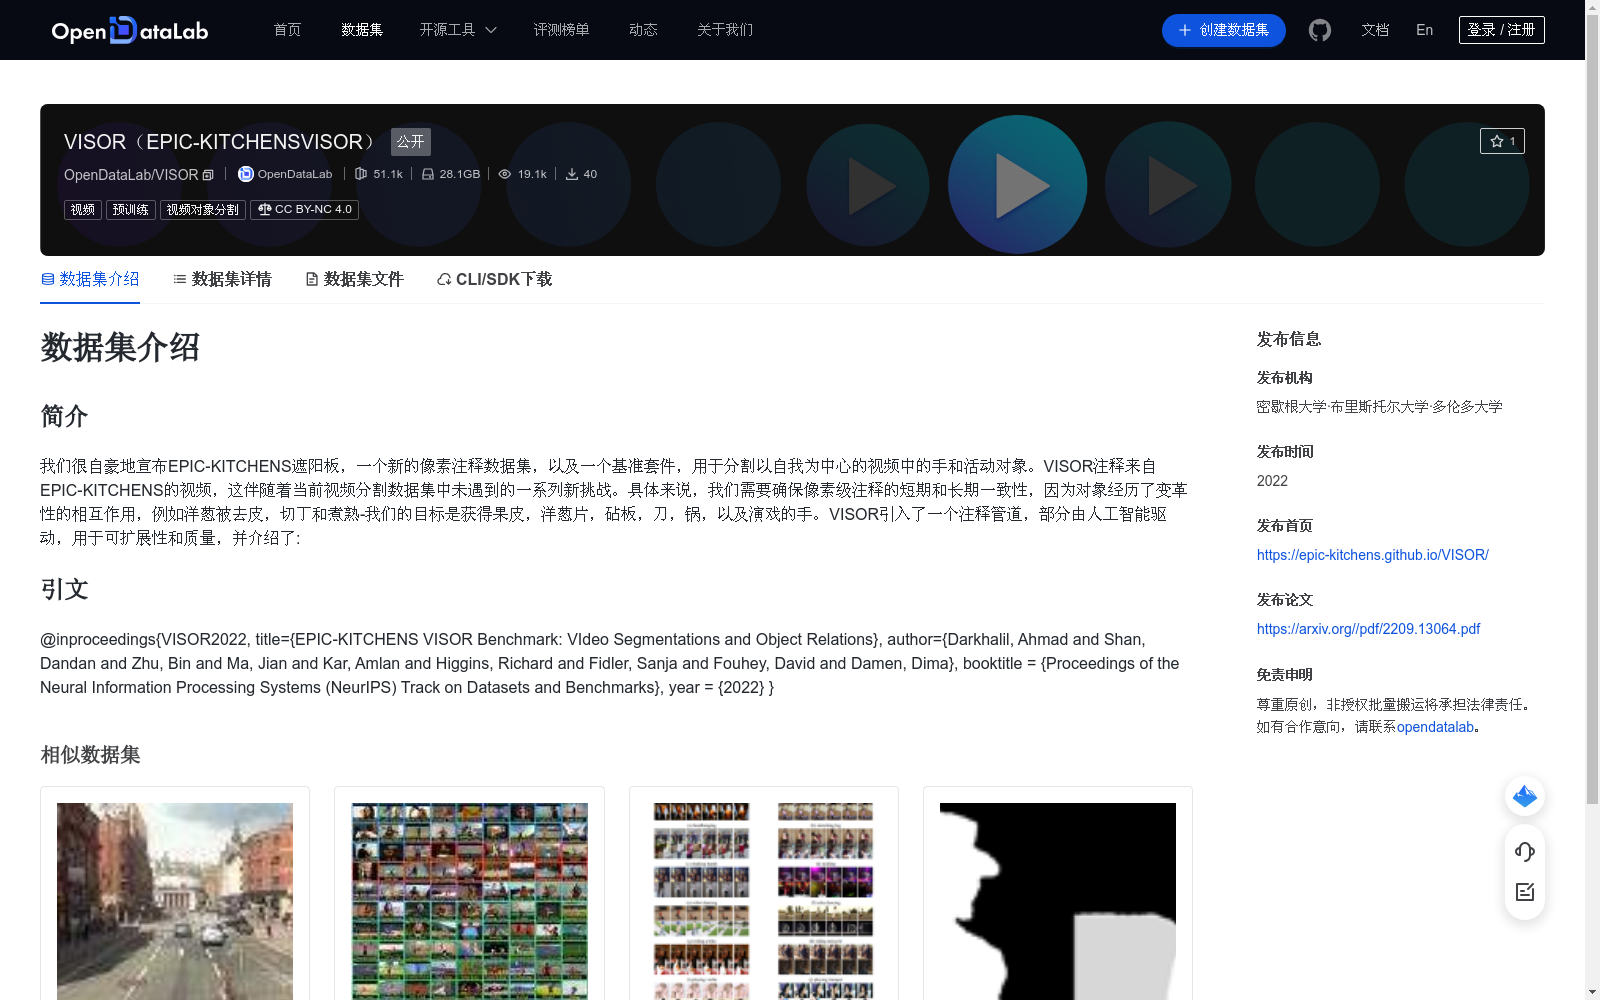This screenshot has width=1600, height=1000.
Task: Copy the OpenDataLab/VISOR path icon
Action: pos(208,175)
